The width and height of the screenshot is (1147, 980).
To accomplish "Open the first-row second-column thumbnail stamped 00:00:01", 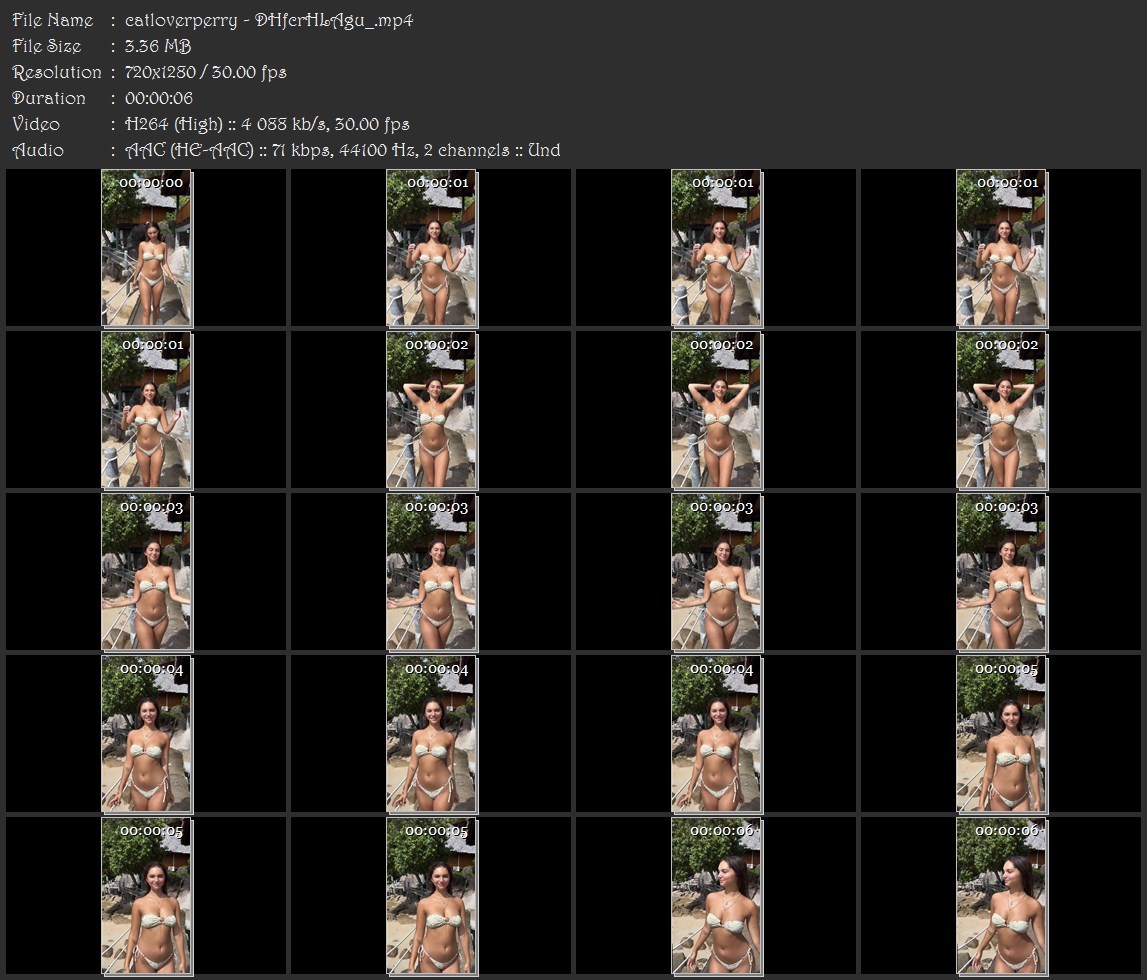I will pyautogui.click(x=432, y=248).
